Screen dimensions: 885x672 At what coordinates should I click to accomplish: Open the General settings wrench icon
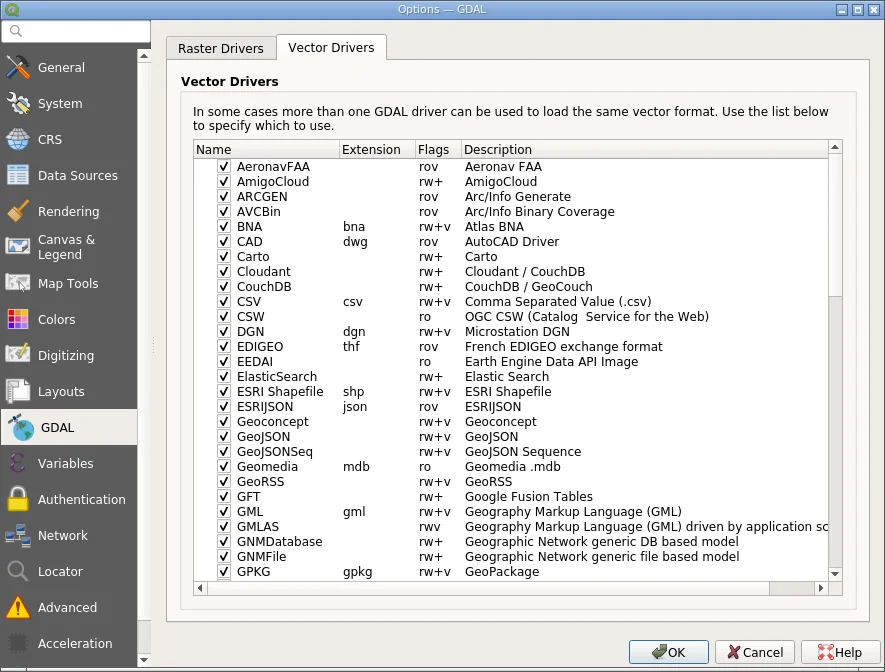click(x=18, y=68)
